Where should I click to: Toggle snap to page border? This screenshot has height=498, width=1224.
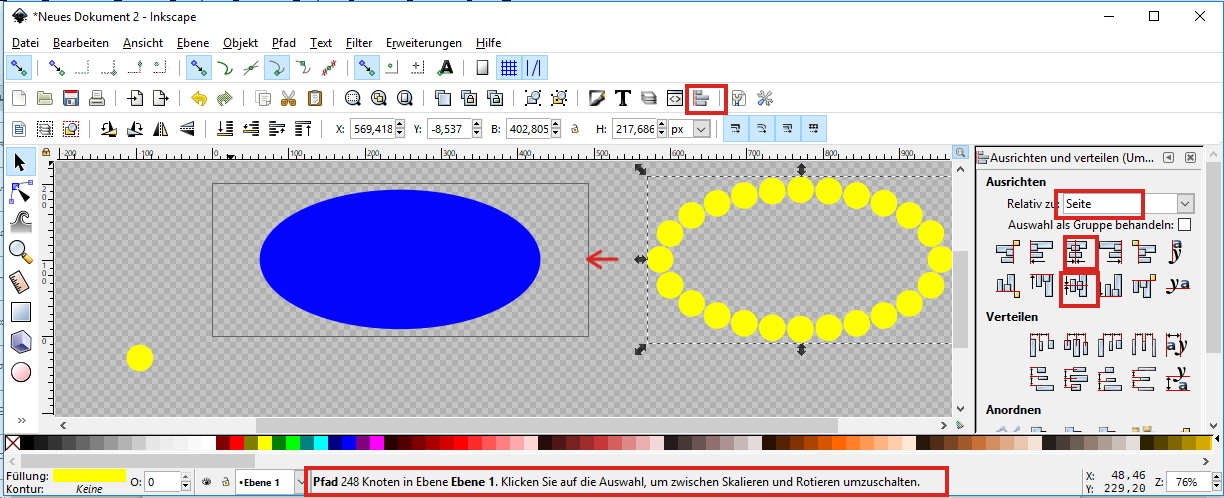click(x=482, y=68)
